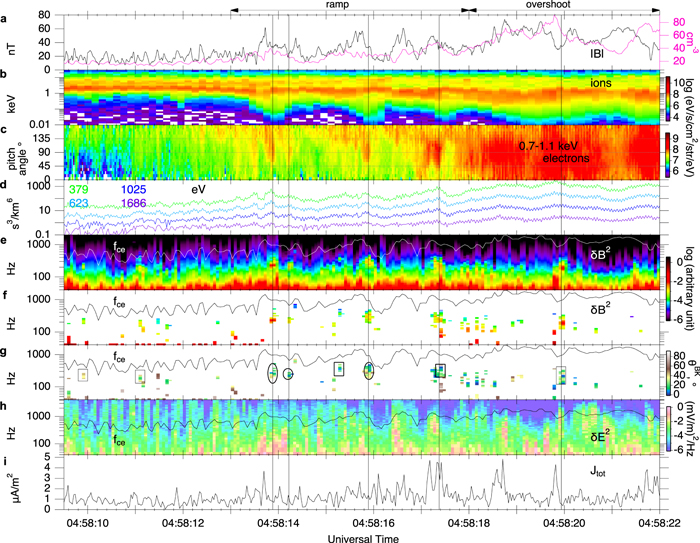The height and width of the screenshot is (543, 700).
Task: Click the 04:58:18 time tick label
Action: point(468,524)
